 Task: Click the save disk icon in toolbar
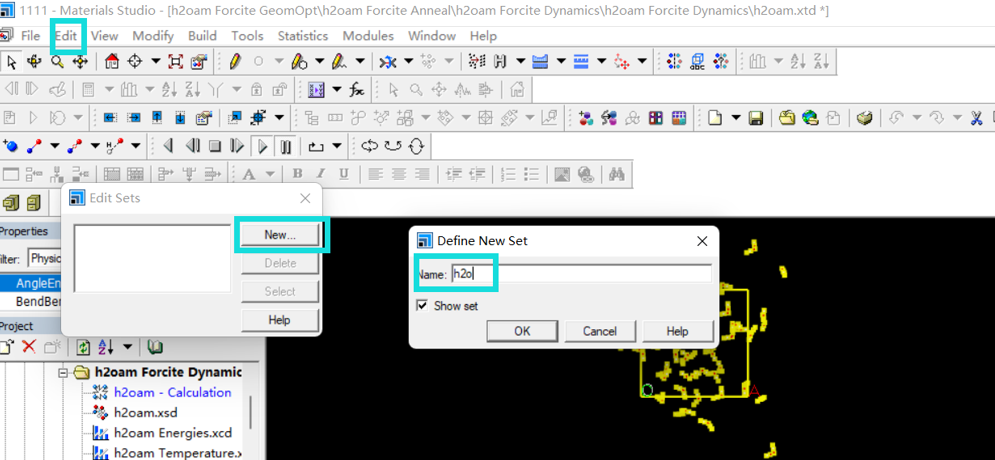[x=755, y=118]
